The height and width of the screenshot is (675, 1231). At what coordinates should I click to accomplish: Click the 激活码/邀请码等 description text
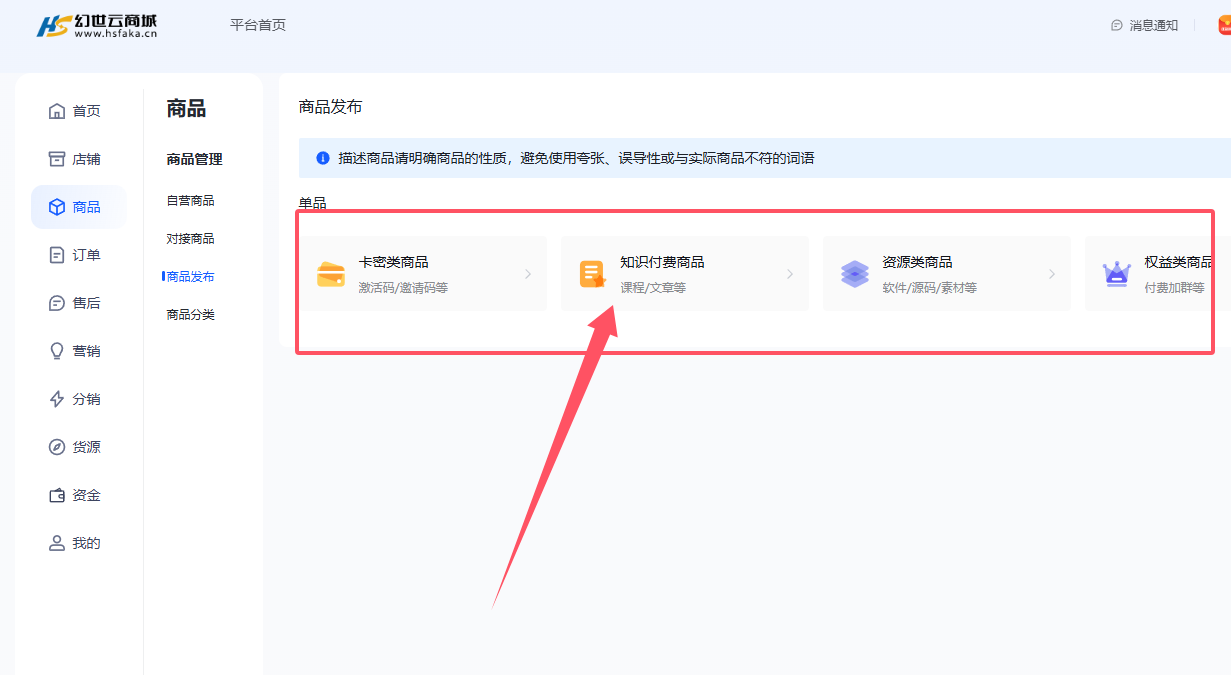click(403, 288)
